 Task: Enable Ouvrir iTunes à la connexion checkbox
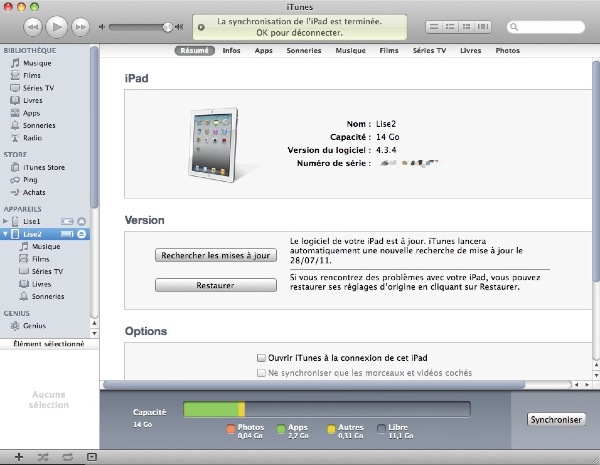[261, 357]
